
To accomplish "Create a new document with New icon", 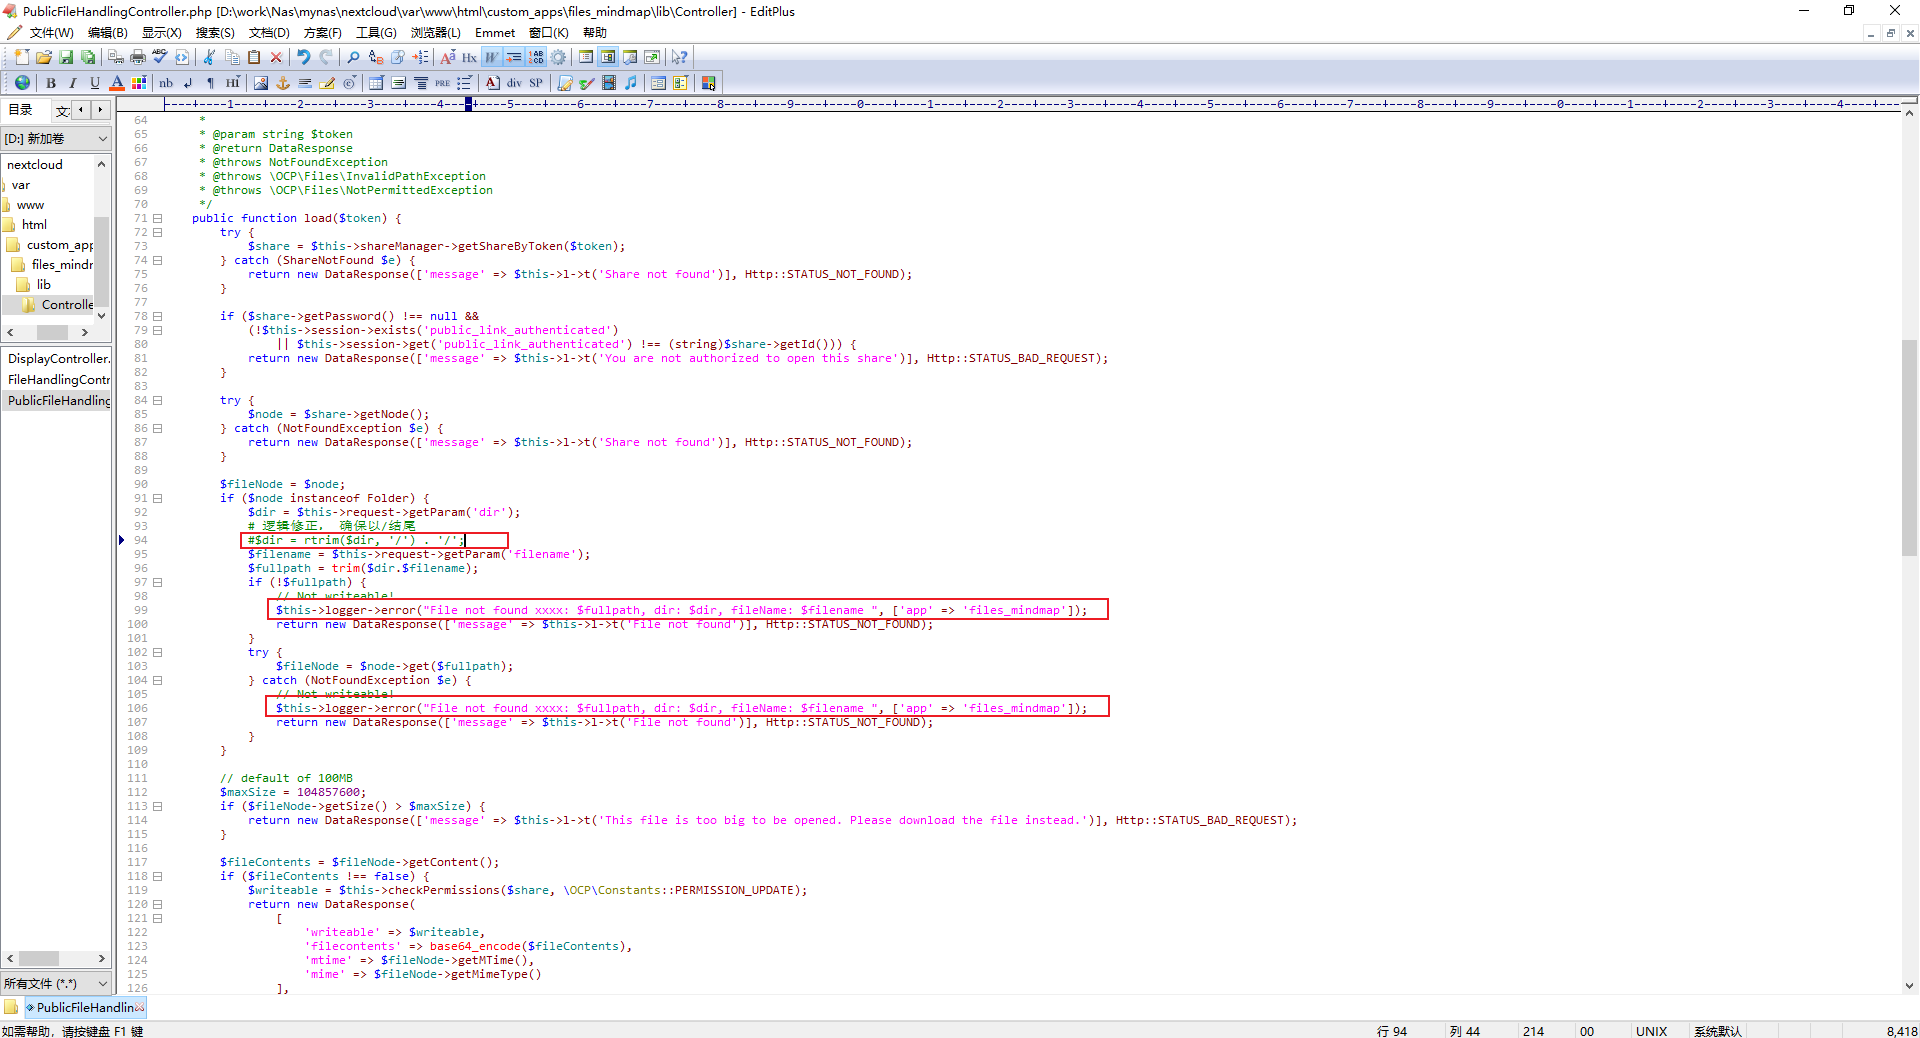I will click(x=22, y=57).
